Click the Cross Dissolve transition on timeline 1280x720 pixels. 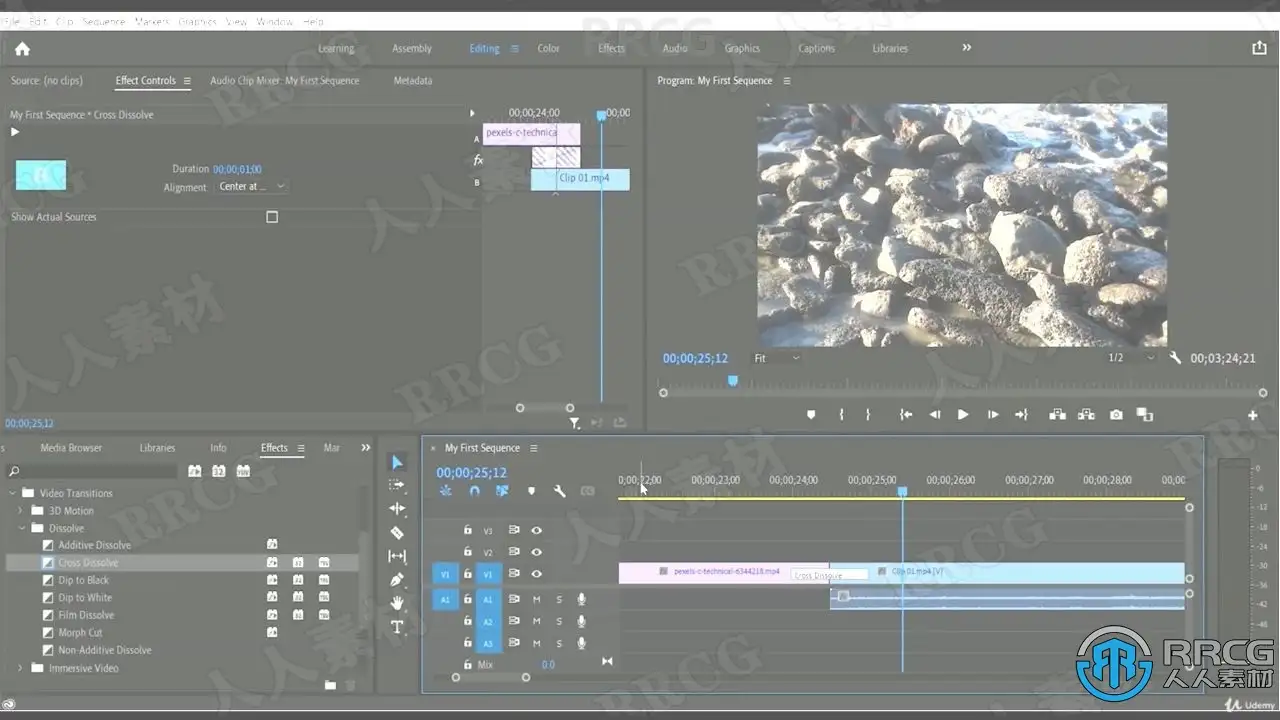point(830,575)
